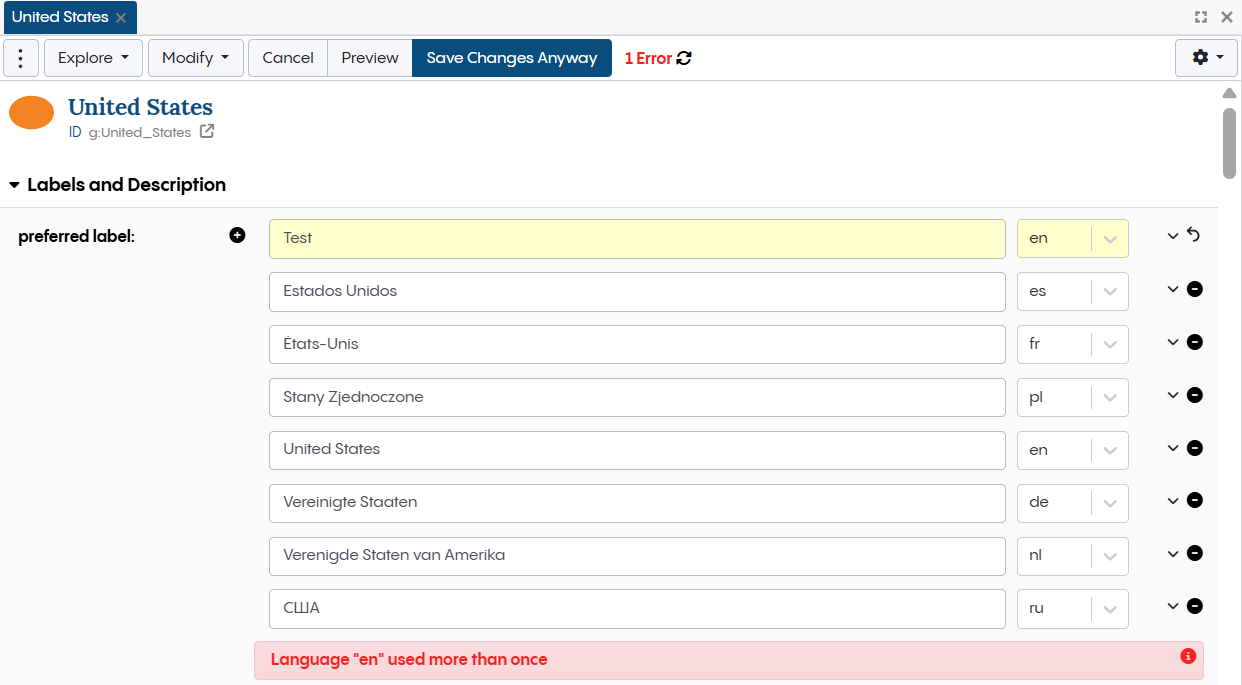This screenshot has width=1242, height=685.
Task: Click the Preview button
Action: pos(370,58)
